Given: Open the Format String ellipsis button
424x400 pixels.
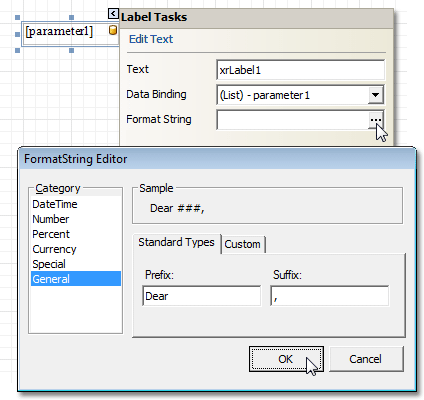Looking at the screenshot, I should [x=376, y=120].
